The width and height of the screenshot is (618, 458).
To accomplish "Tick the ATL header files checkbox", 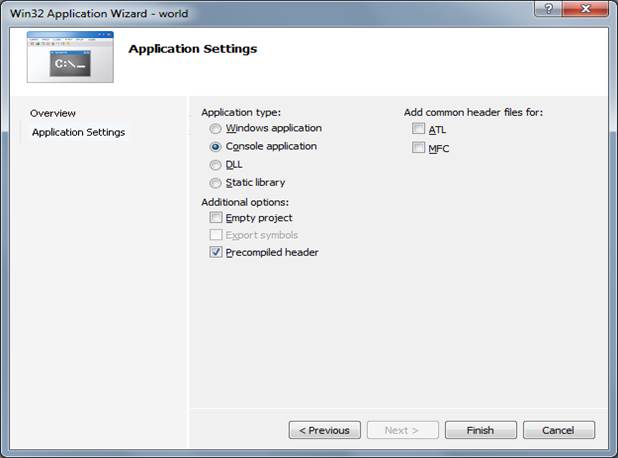I will [418, 128].
